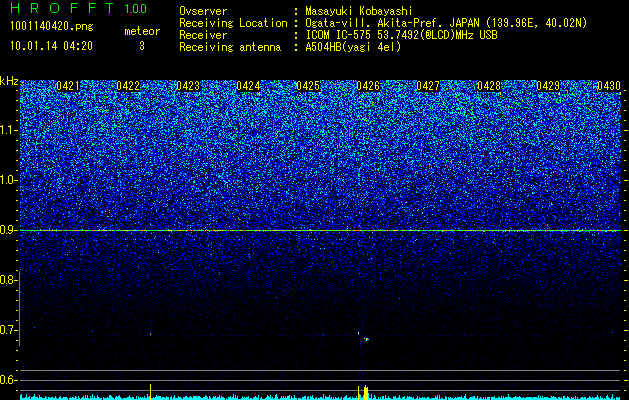The height and width of the screenshot is (400, 629).
Task: Click the 0427 time marker
Action: click(x=428, y=86)
